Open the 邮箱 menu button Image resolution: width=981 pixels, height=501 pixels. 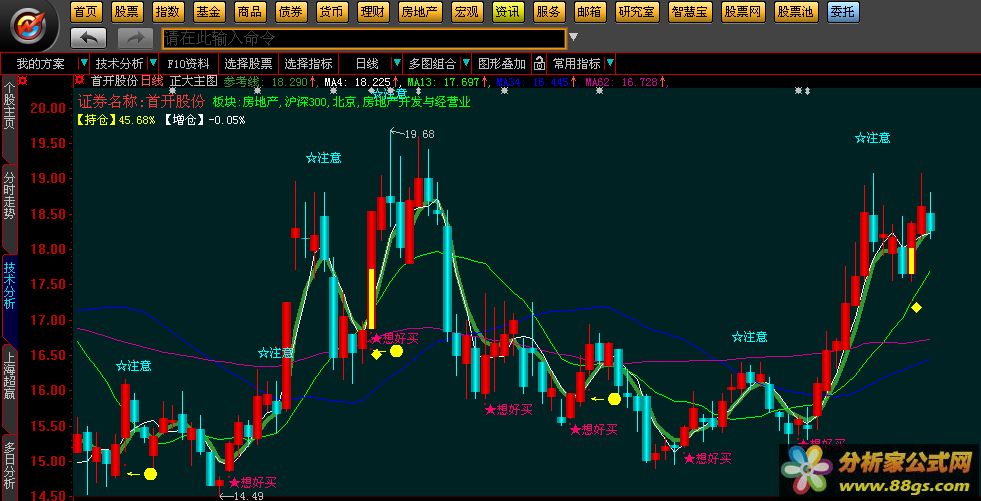(x=590, y=11)
